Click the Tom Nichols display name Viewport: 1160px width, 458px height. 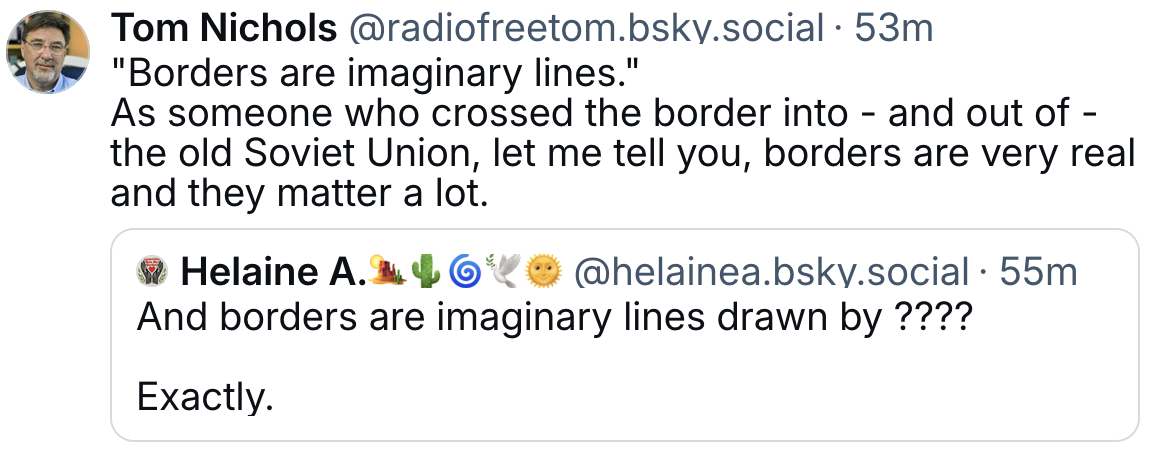coord(224,29)
